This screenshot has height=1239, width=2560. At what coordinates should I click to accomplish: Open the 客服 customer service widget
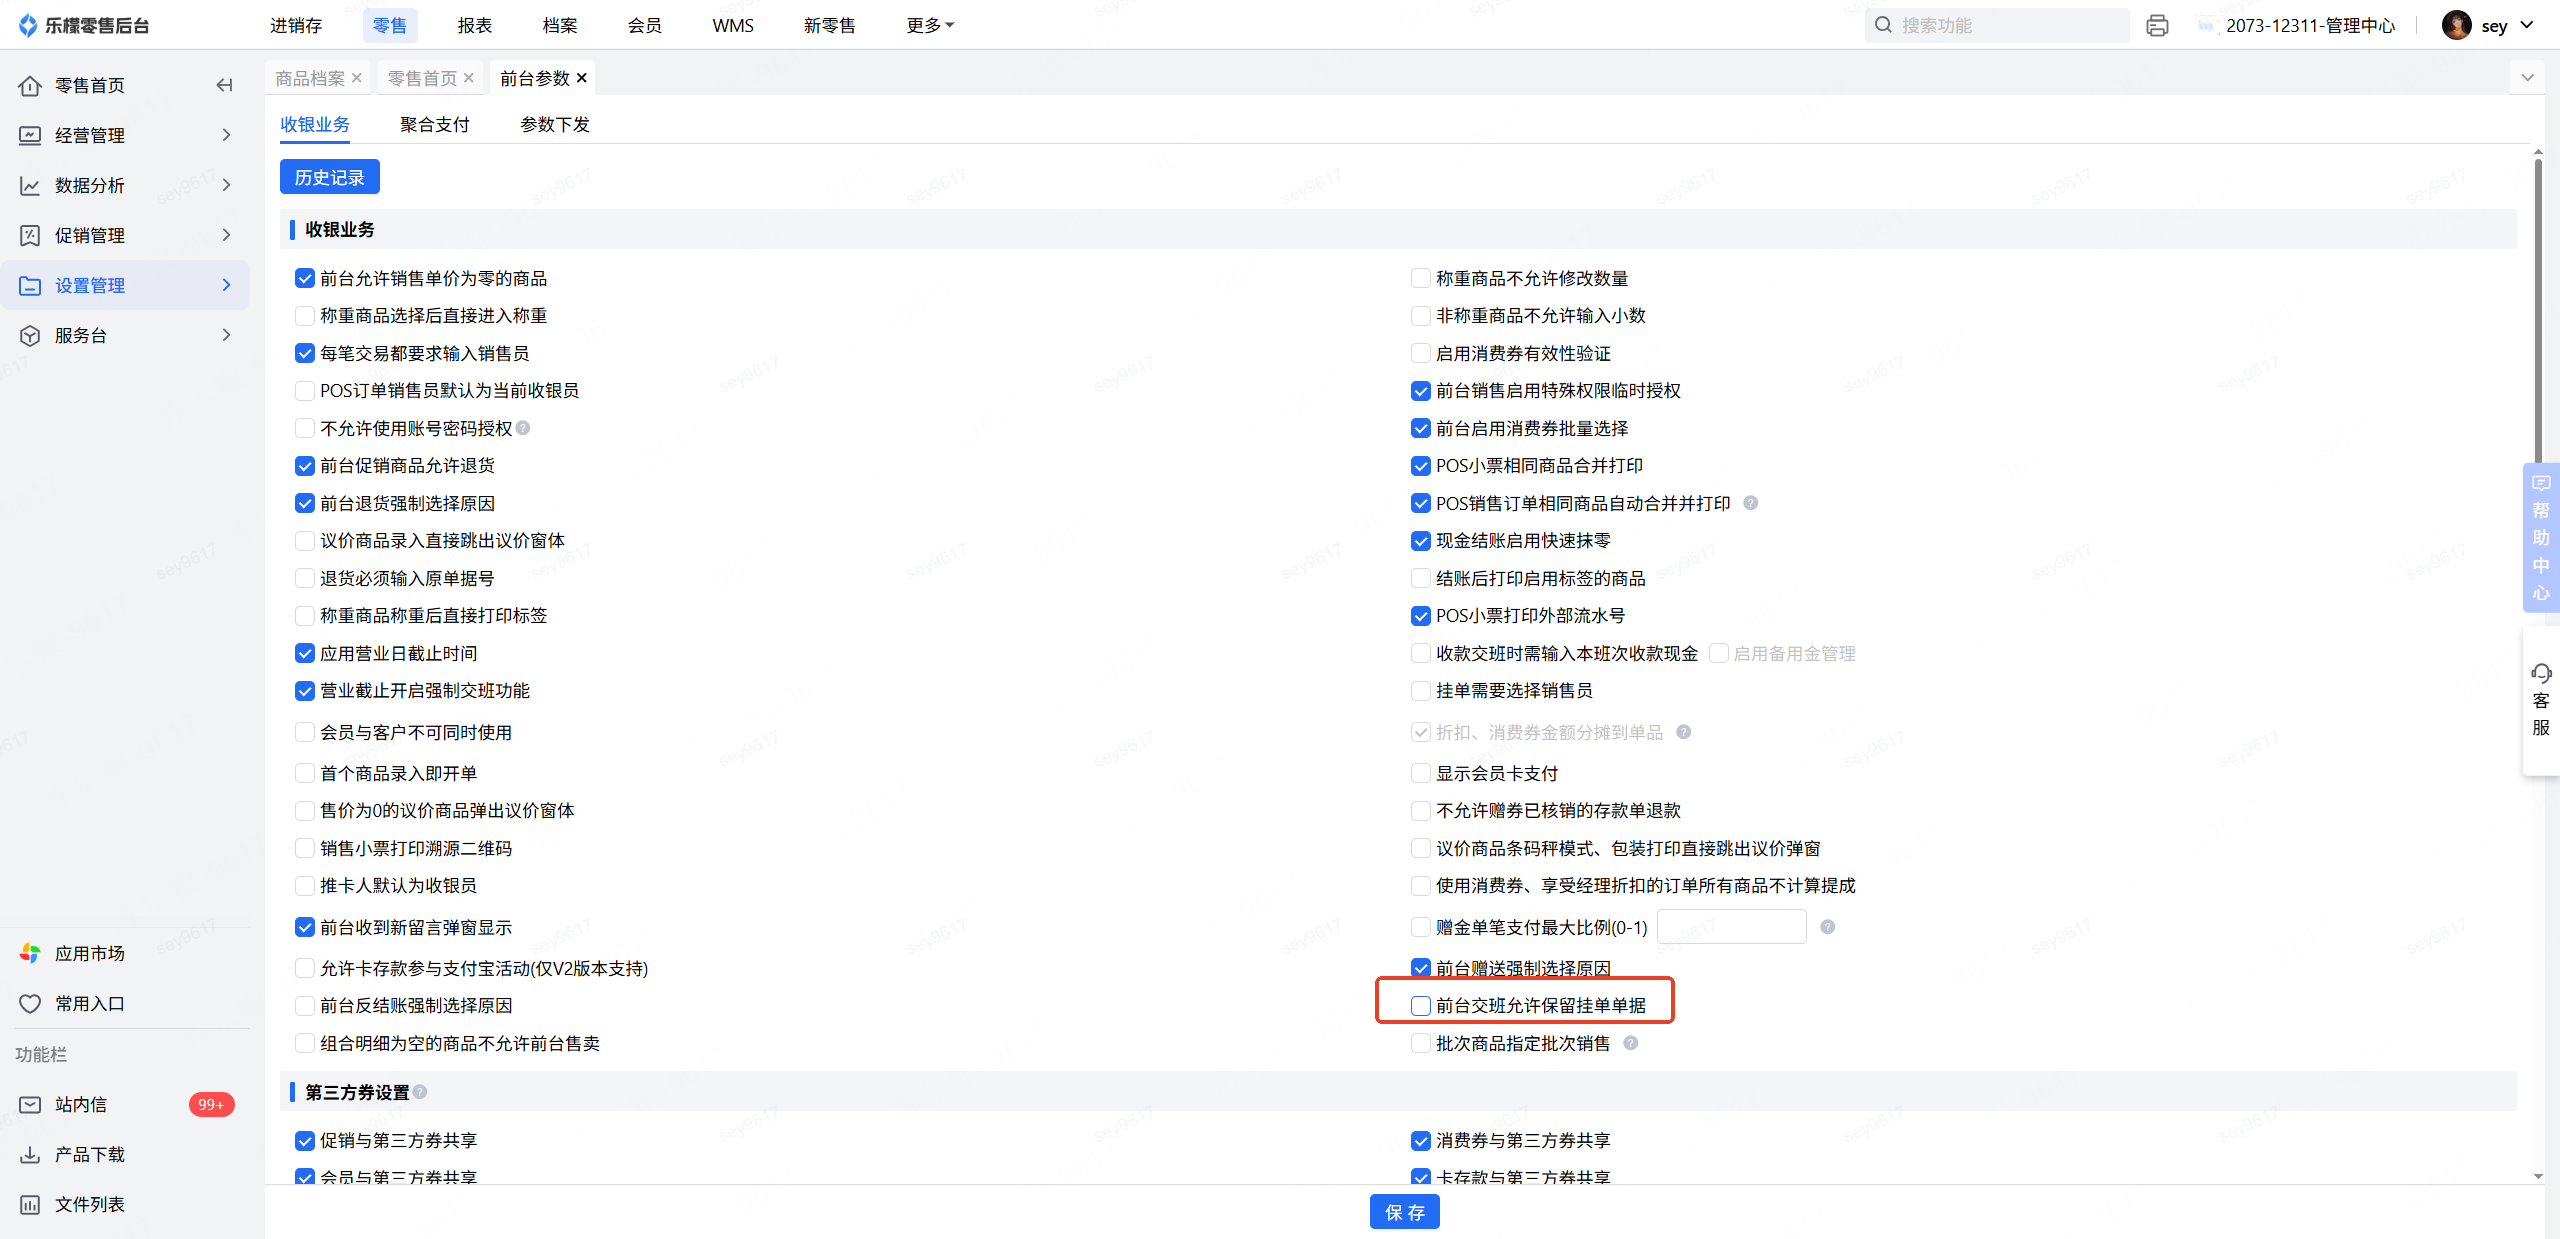pos(2540,699)
